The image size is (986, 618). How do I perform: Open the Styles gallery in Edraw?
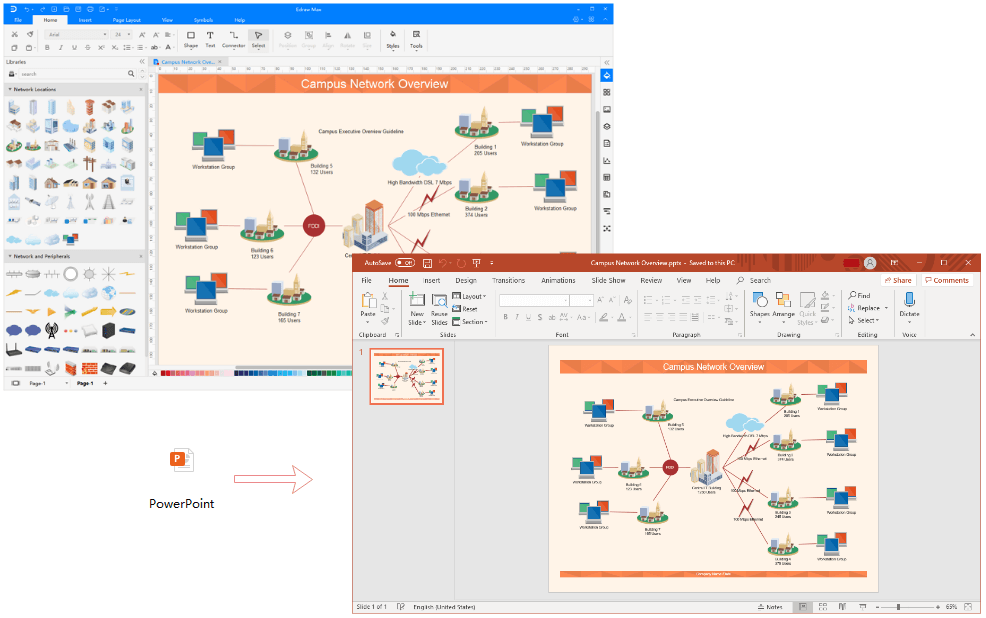[x=392, y=38]
